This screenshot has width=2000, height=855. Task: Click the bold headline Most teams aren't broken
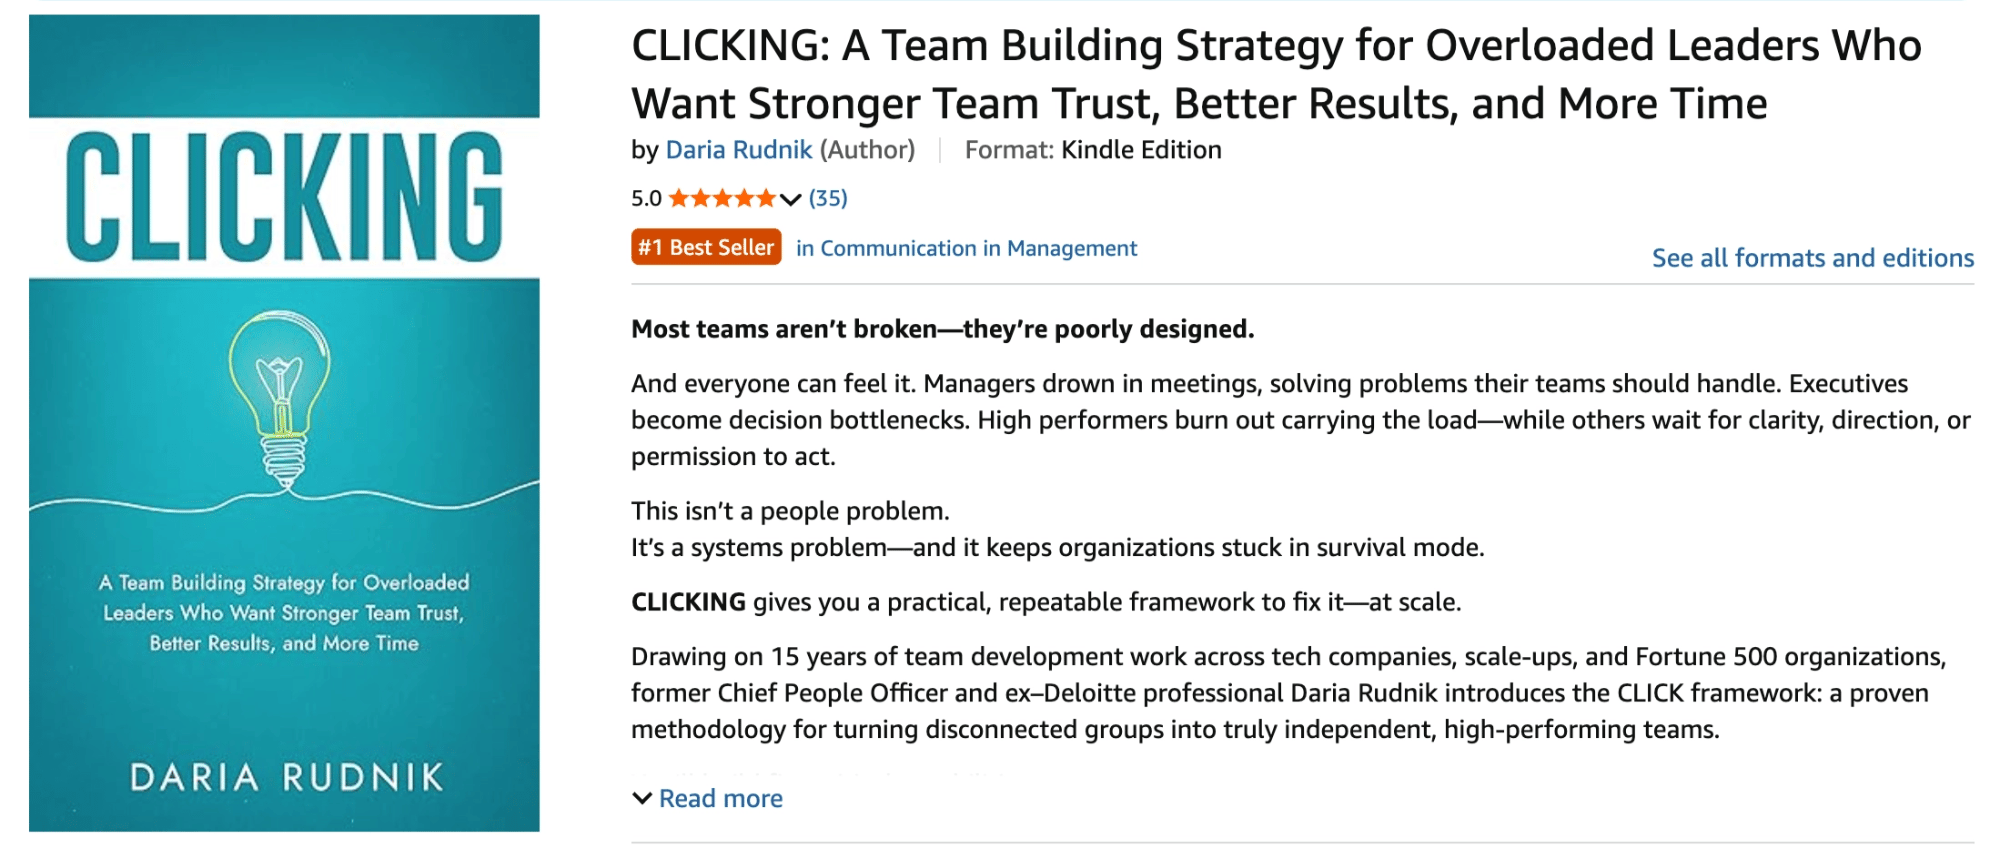point(942,329)
